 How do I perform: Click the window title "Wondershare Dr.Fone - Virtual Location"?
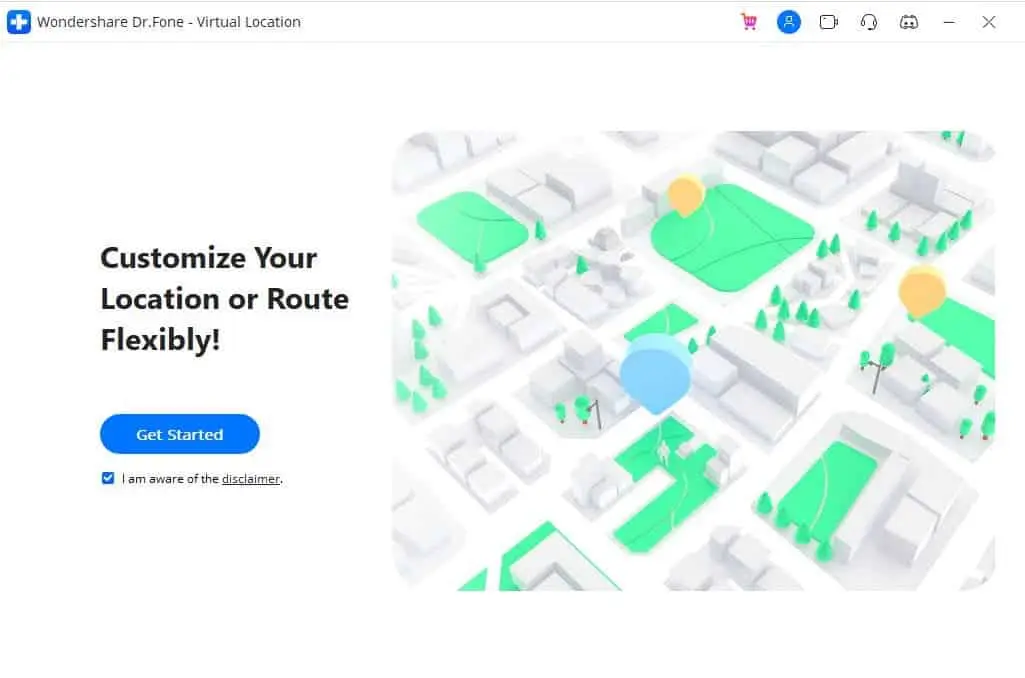tap(169, 22)
